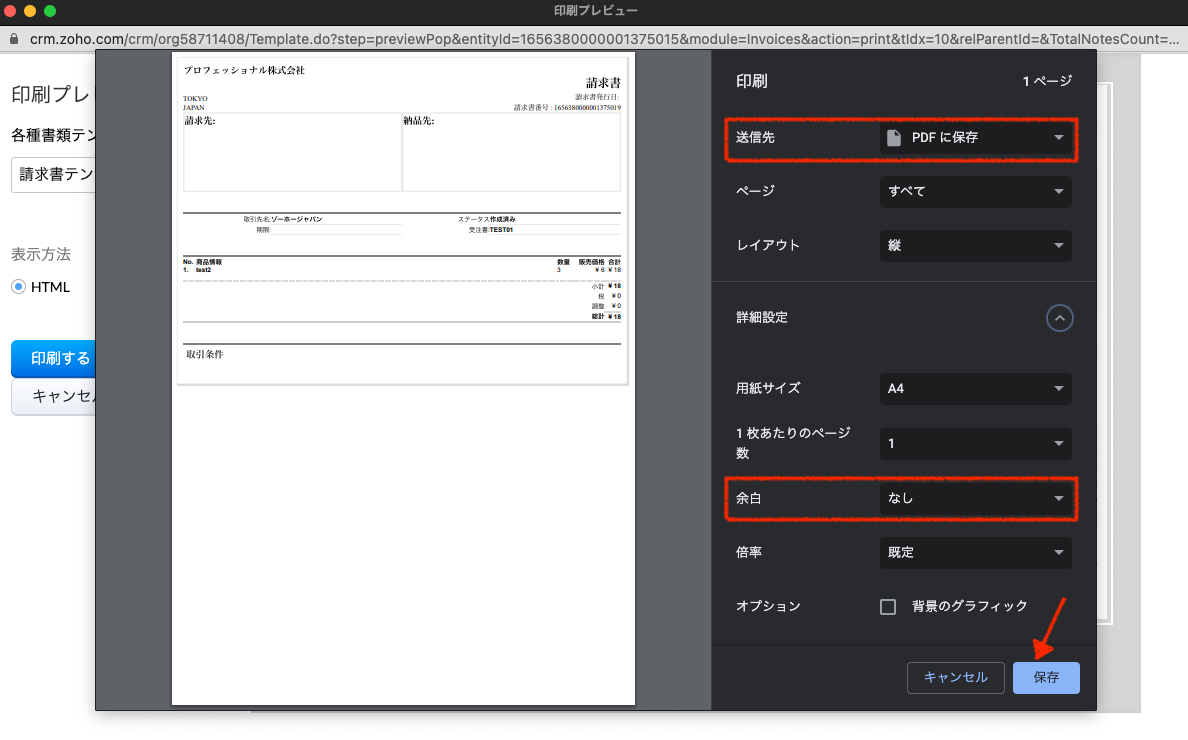
Task: Open the 用紙サイズ dropdown showing A4
Action: point(975,389)
